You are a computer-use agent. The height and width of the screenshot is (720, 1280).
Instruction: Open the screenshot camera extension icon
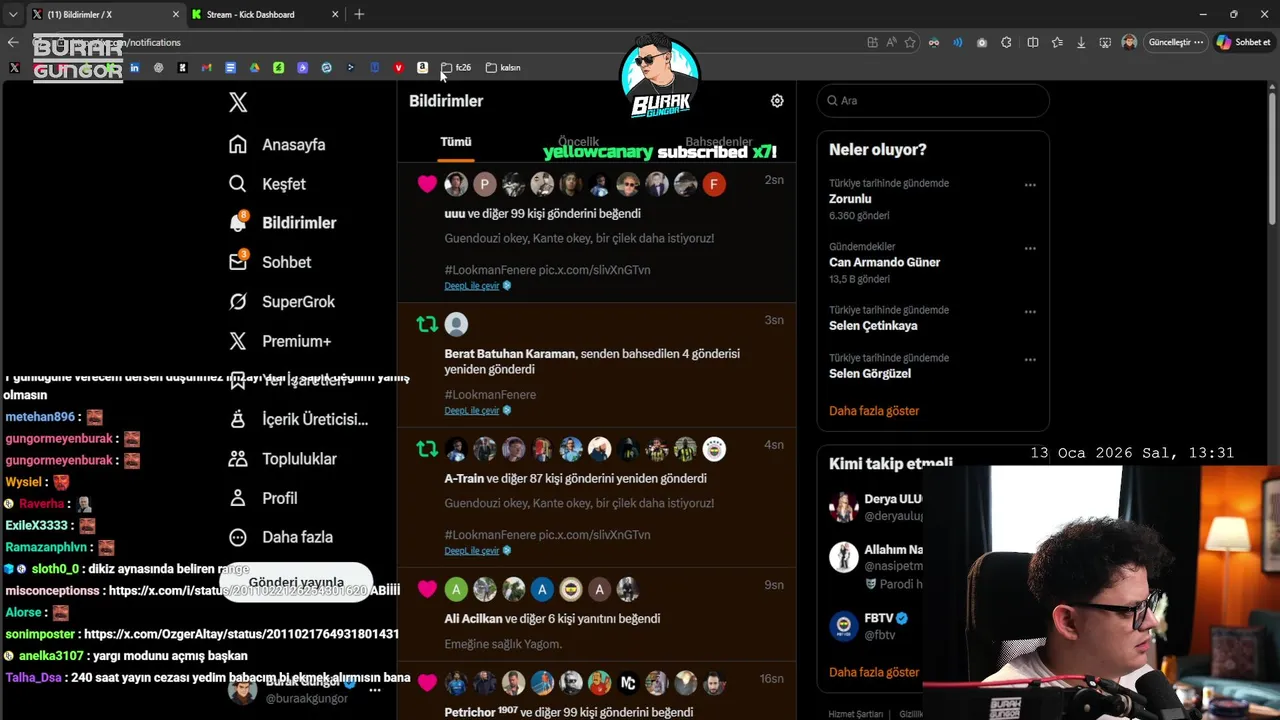pos(982,42)
